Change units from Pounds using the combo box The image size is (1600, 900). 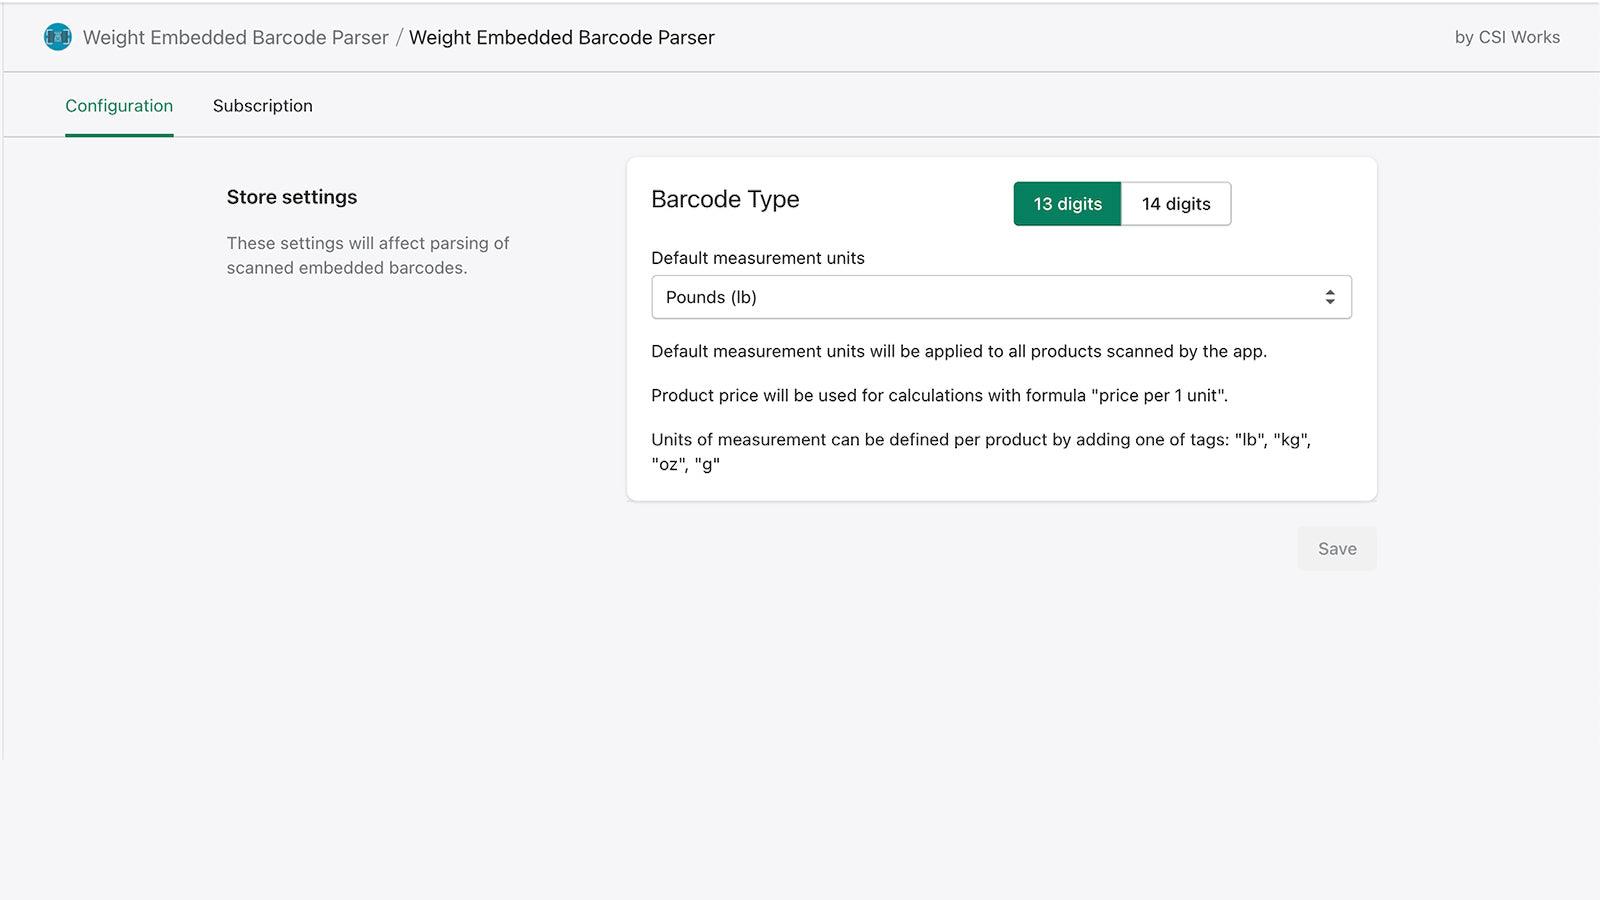coord(1000,296)
